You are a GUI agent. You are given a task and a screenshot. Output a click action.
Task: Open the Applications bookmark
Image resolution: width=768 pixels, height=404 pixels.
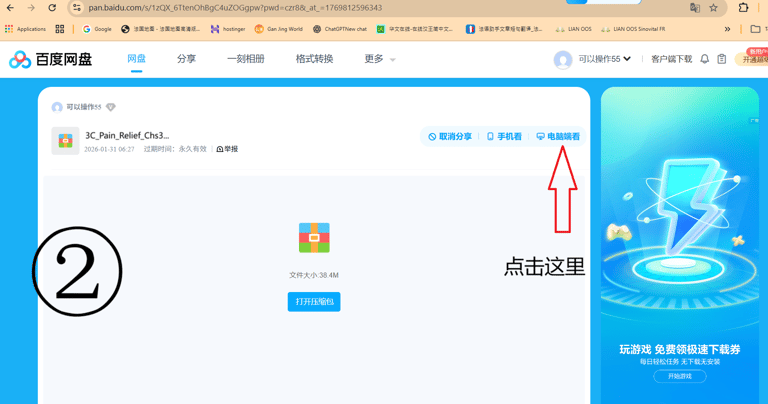tap(25, 29)
